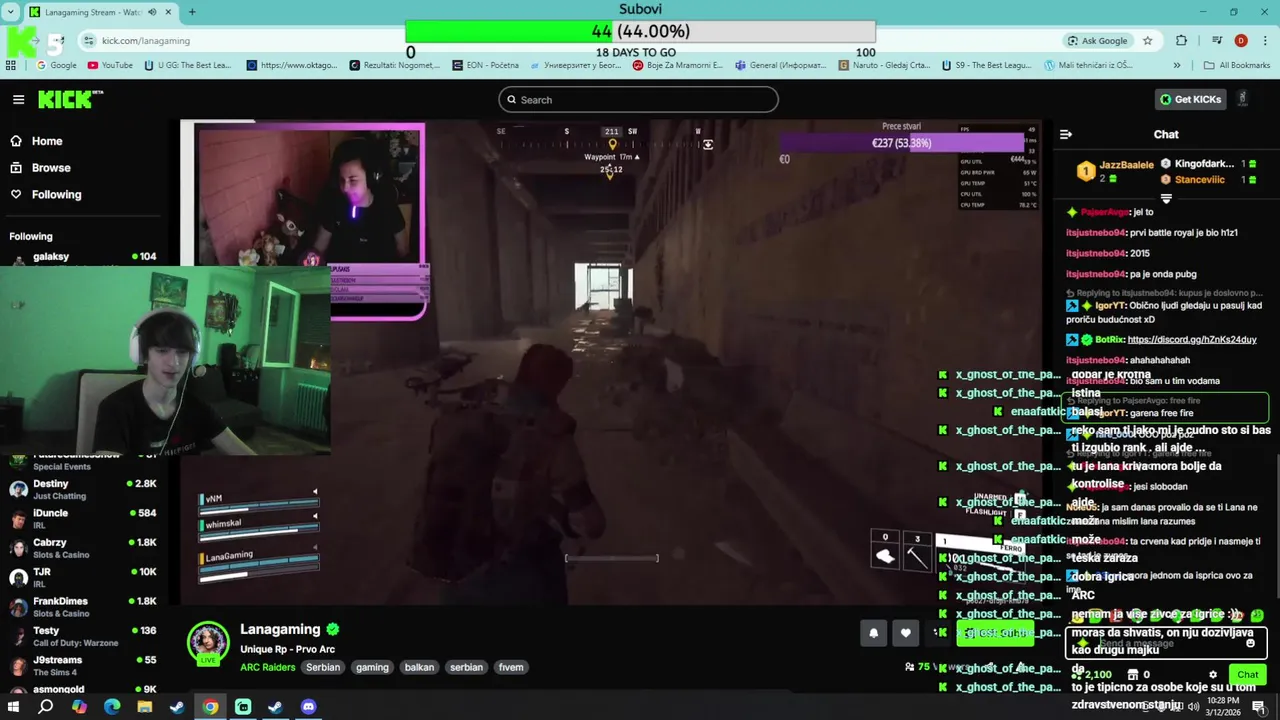1280x720 pixels.
Task: Open the ARC Raiders category link
Action: [267, 667]
